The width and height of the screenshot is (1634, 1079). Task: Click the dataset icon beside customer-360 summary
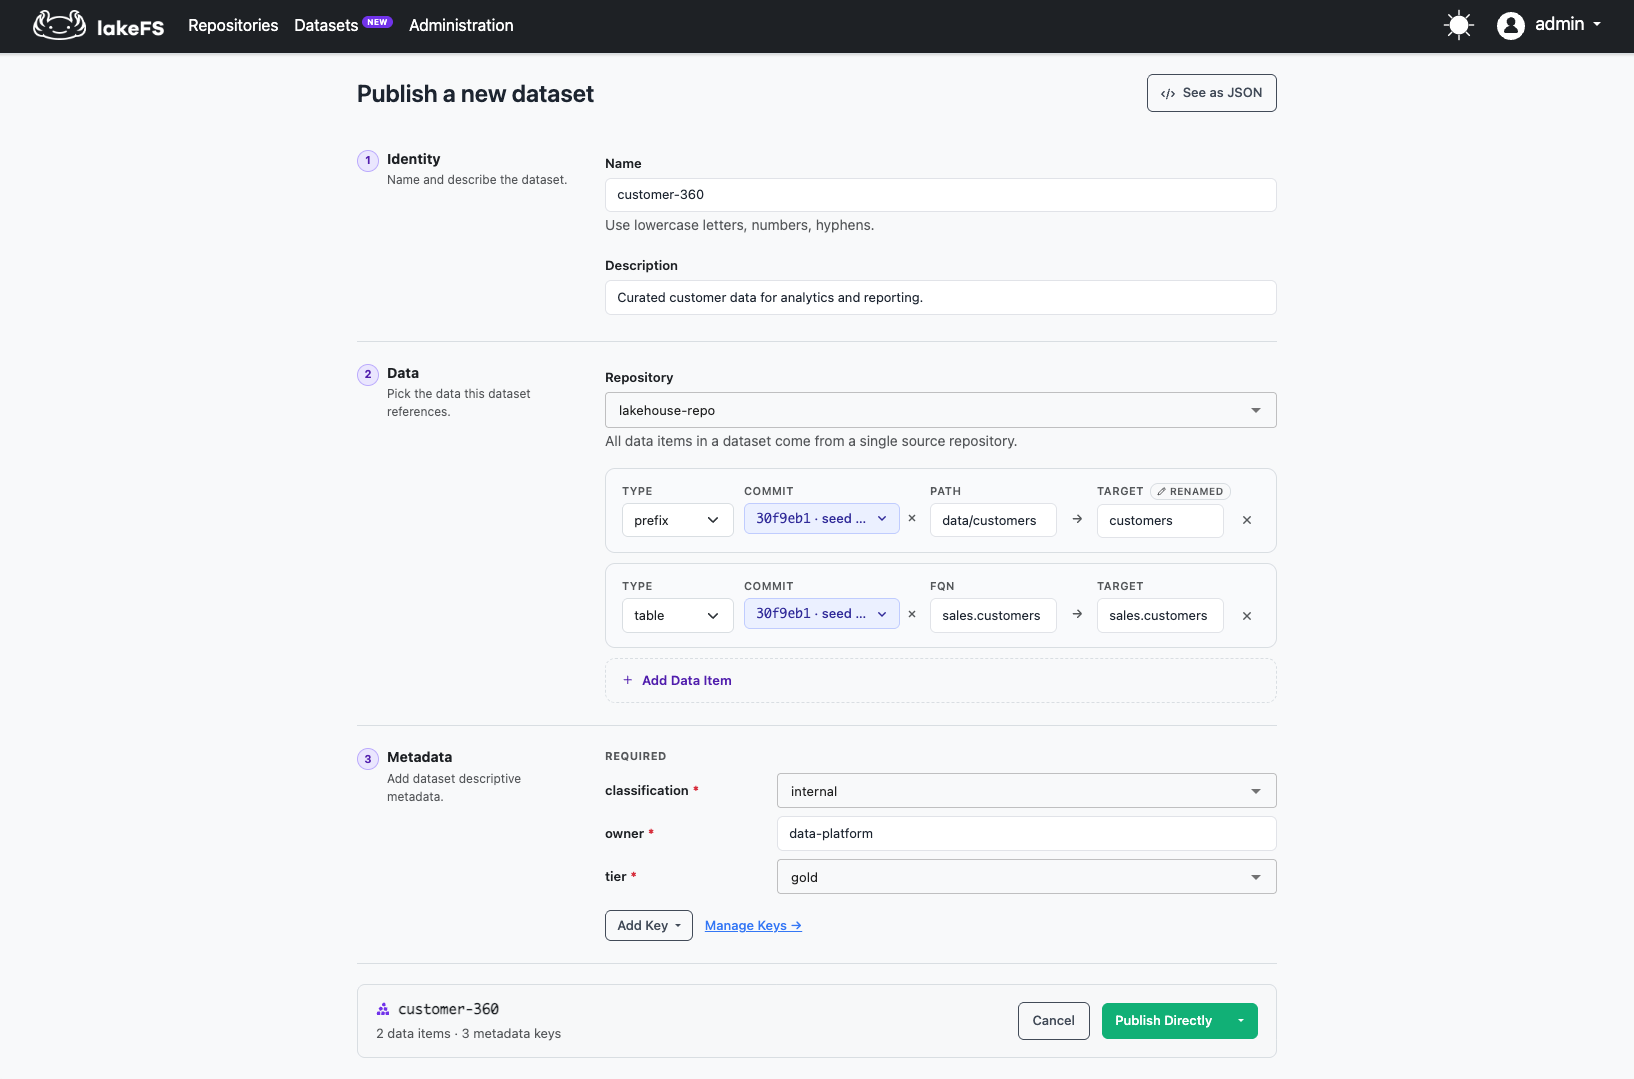(383, 1009)
